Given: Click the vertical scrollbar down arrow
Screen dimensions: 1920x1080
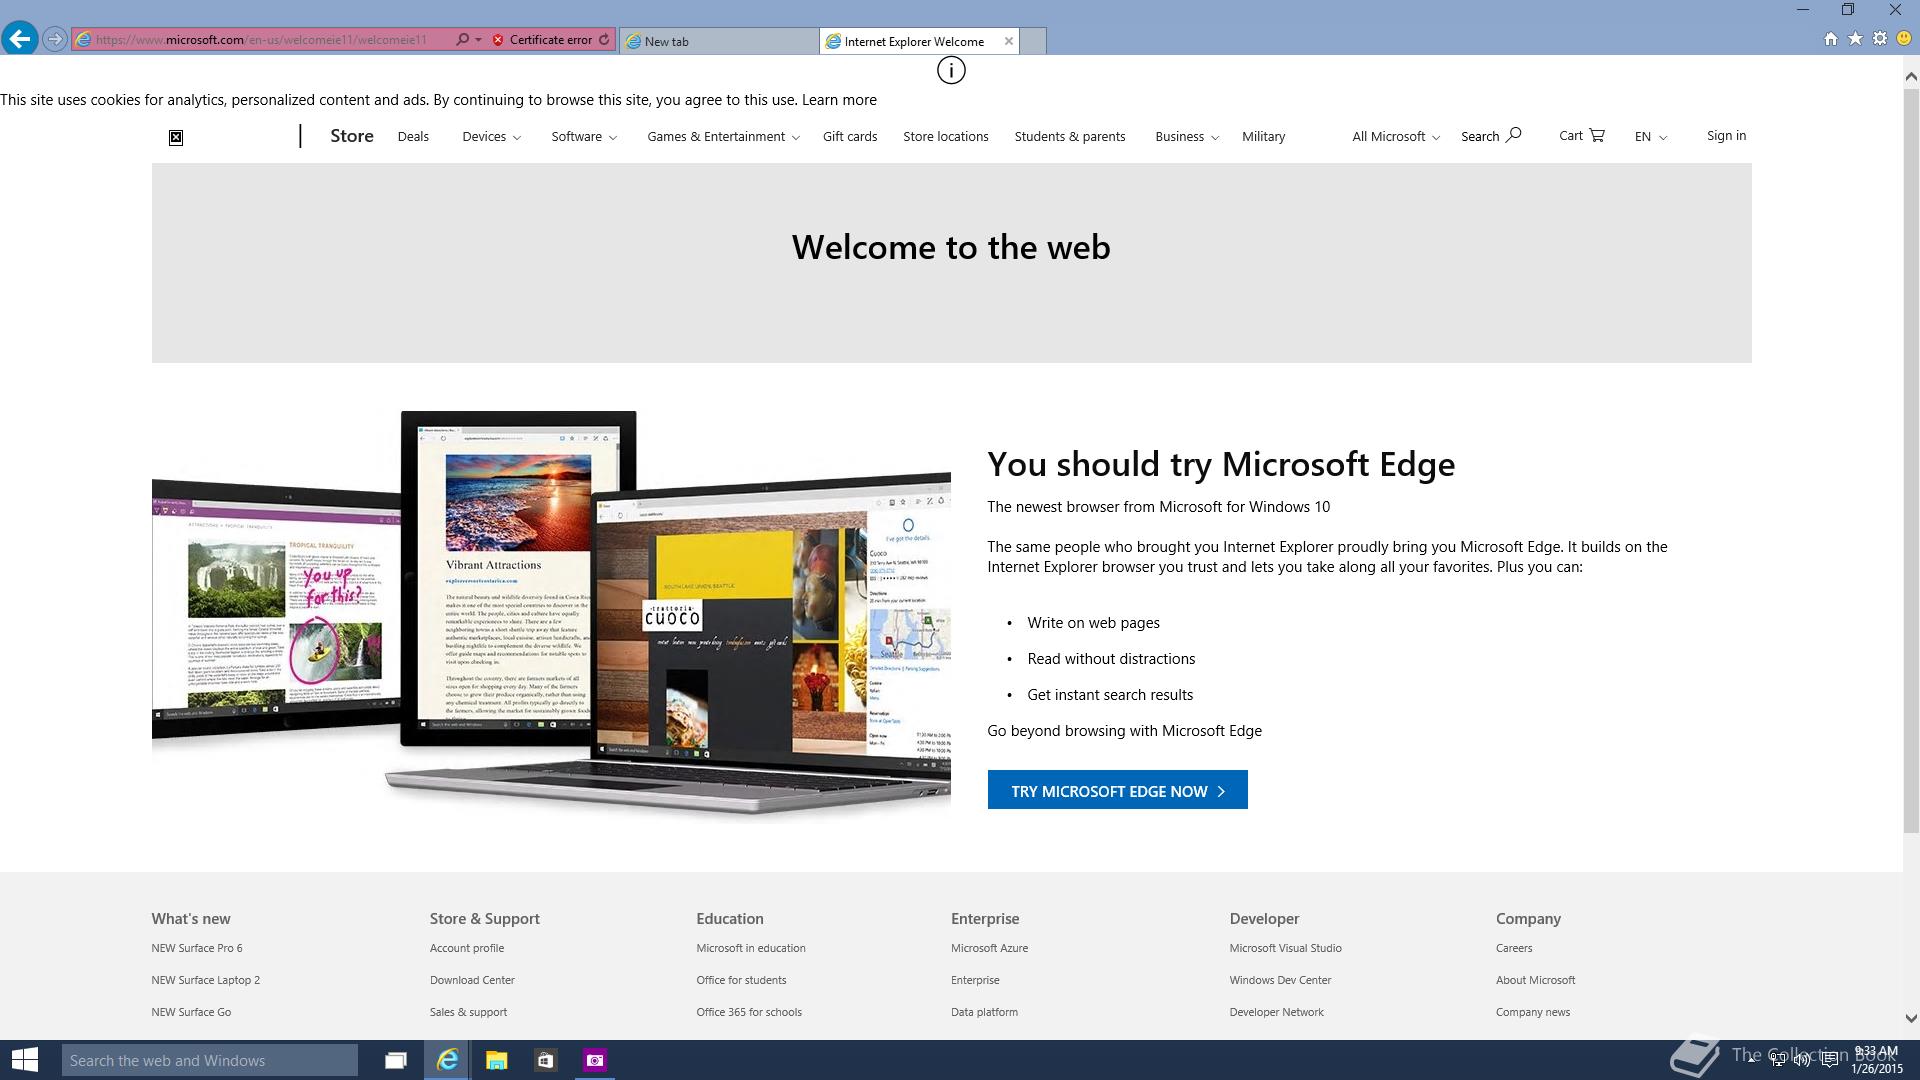Looking at the screenshot, I should coord(1910,1018).
